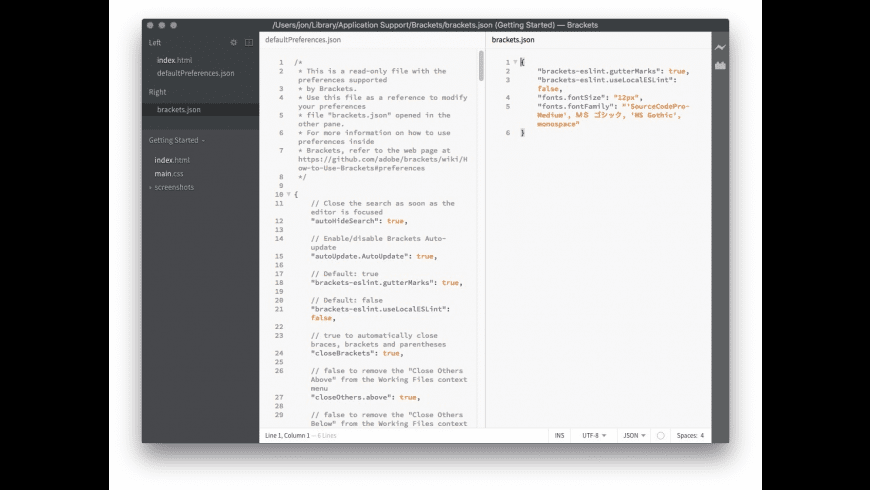Open the JSON language mode dropdown
Image resolution: width=870 pixels, height=490 pixels.
coord(634,436)
